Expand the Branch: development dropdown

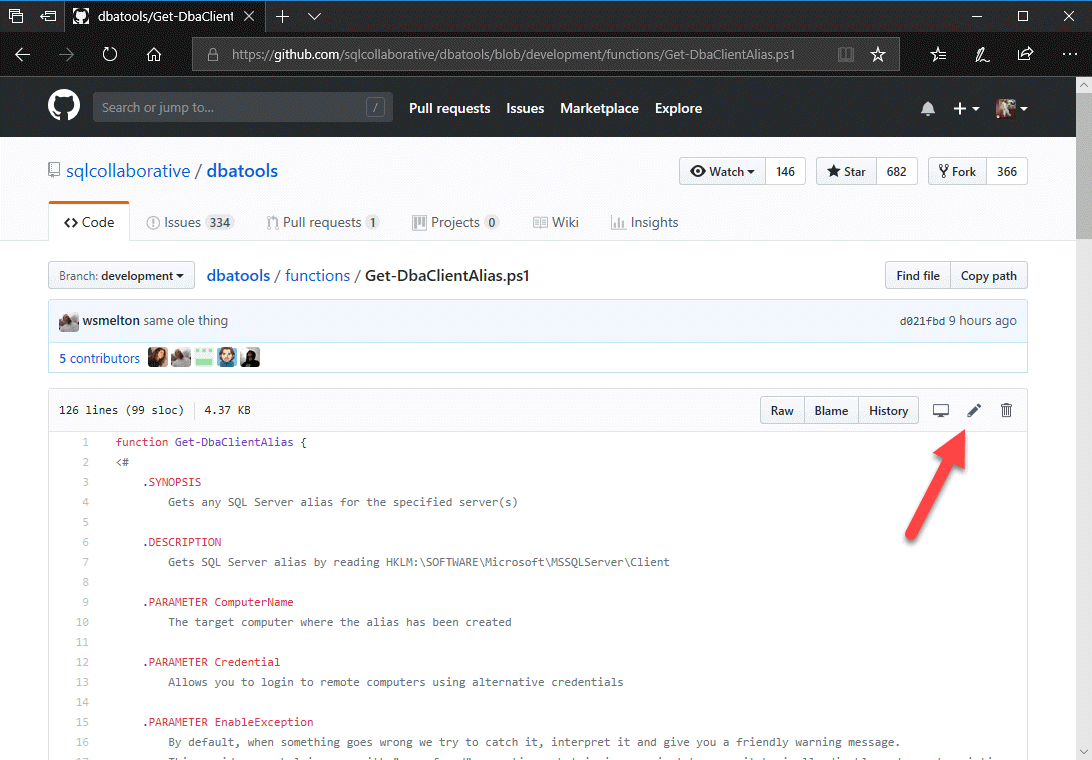(122, 276)
